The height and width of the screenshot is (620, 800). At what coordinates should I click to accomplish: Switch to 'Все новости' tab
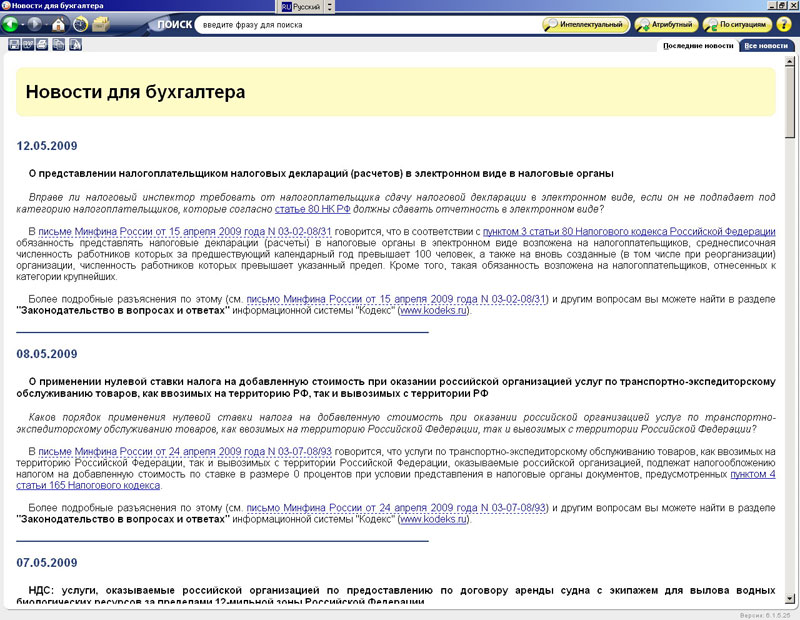pos(765,46)
